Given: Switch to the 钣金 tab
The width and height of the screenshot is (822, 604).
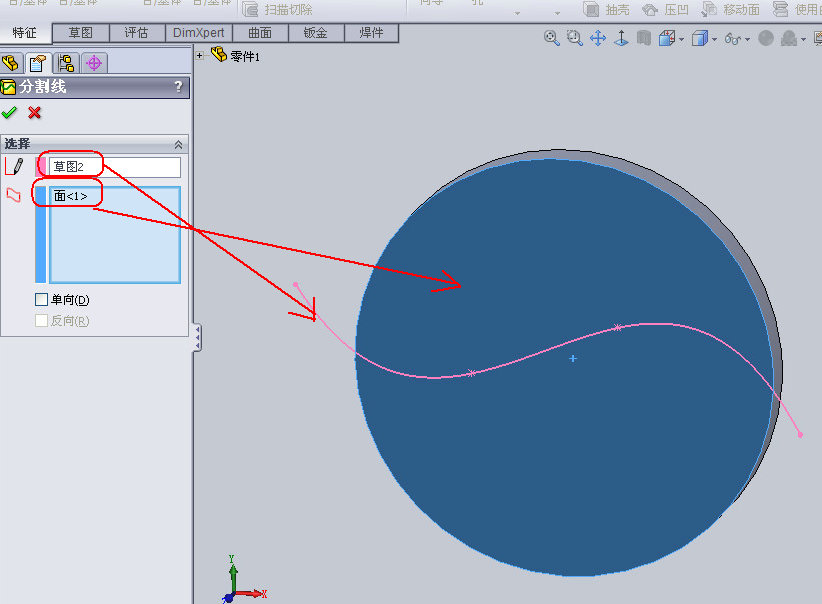Looking at the screenshot, I should (x=316, y=33).
